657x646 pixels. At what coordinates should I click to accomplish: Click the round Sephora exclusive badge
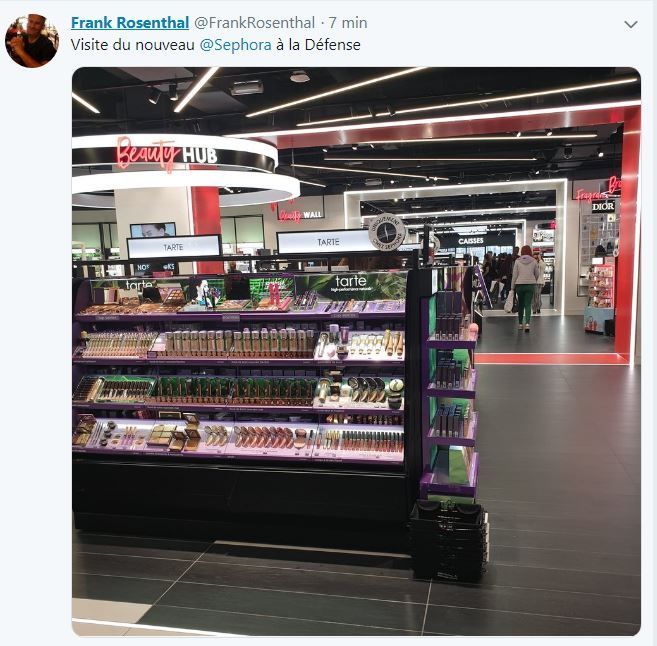(x=386, y=232)
